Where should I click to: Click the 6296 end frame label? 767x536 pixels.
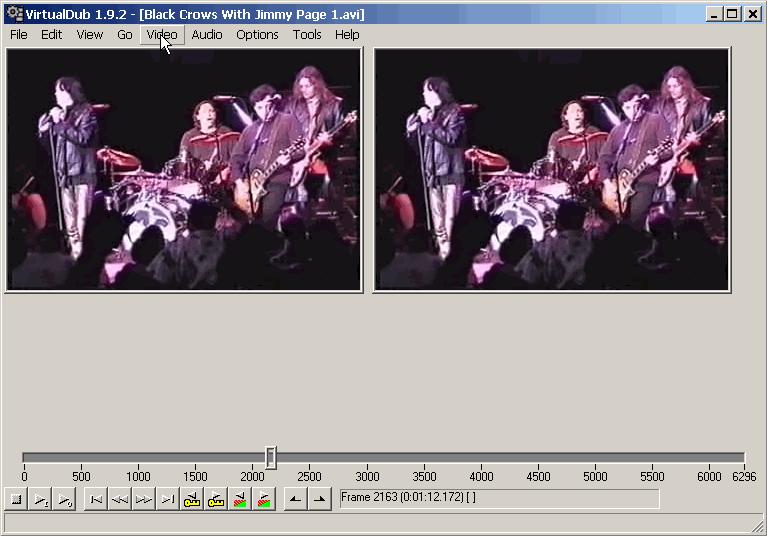[x=744, y=476]
